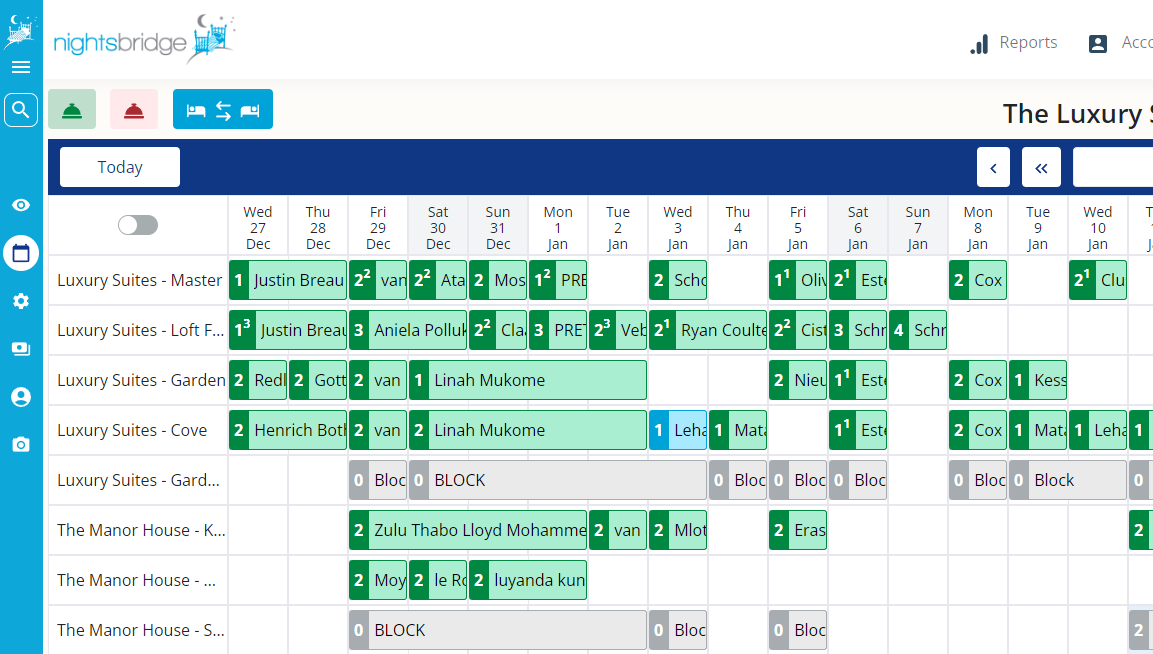Screen dimensions: 1153x654
Task: Click the Luxury Suites - Master room label
Action: 139,280
